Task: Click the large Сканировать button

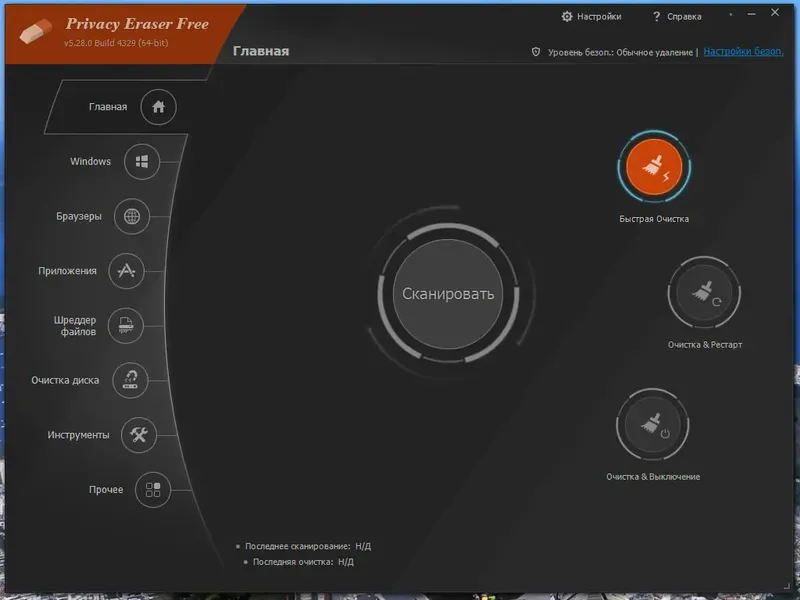Action: 447,294
